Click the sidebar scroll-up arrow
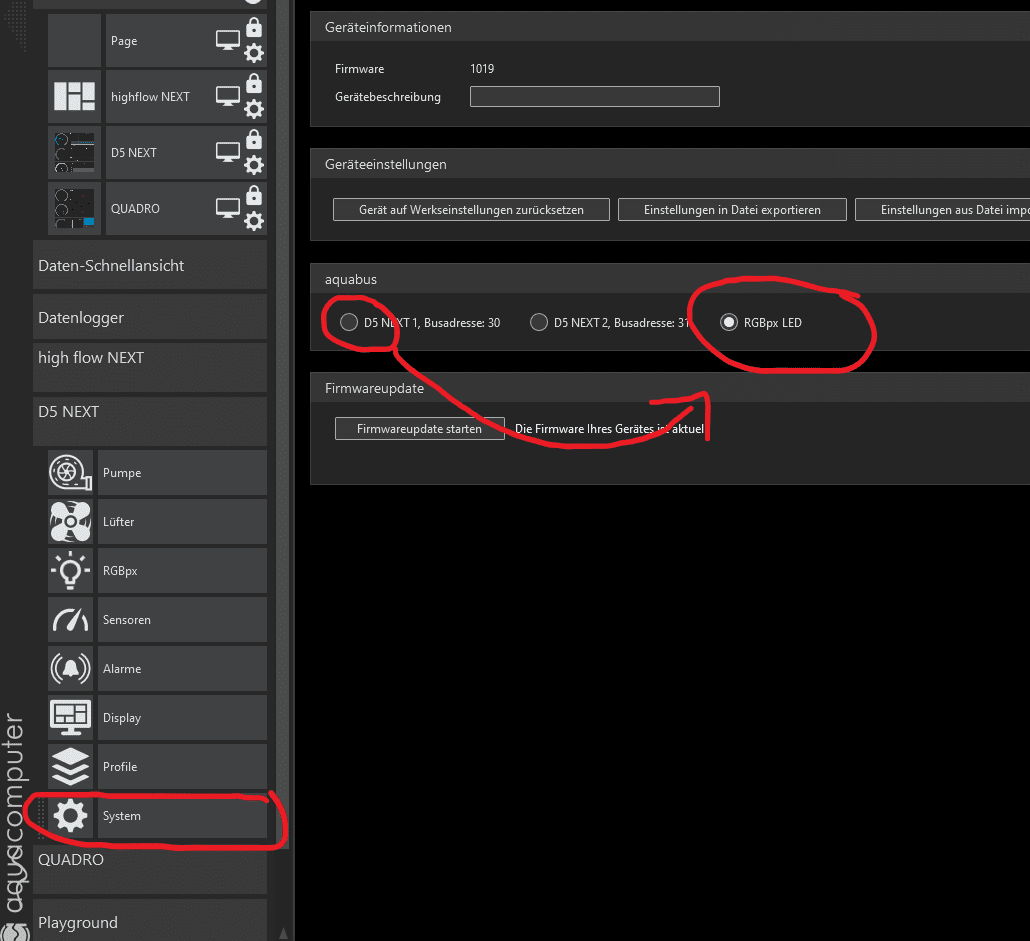This screenshot has height=941, width=1030. [283, 932]
